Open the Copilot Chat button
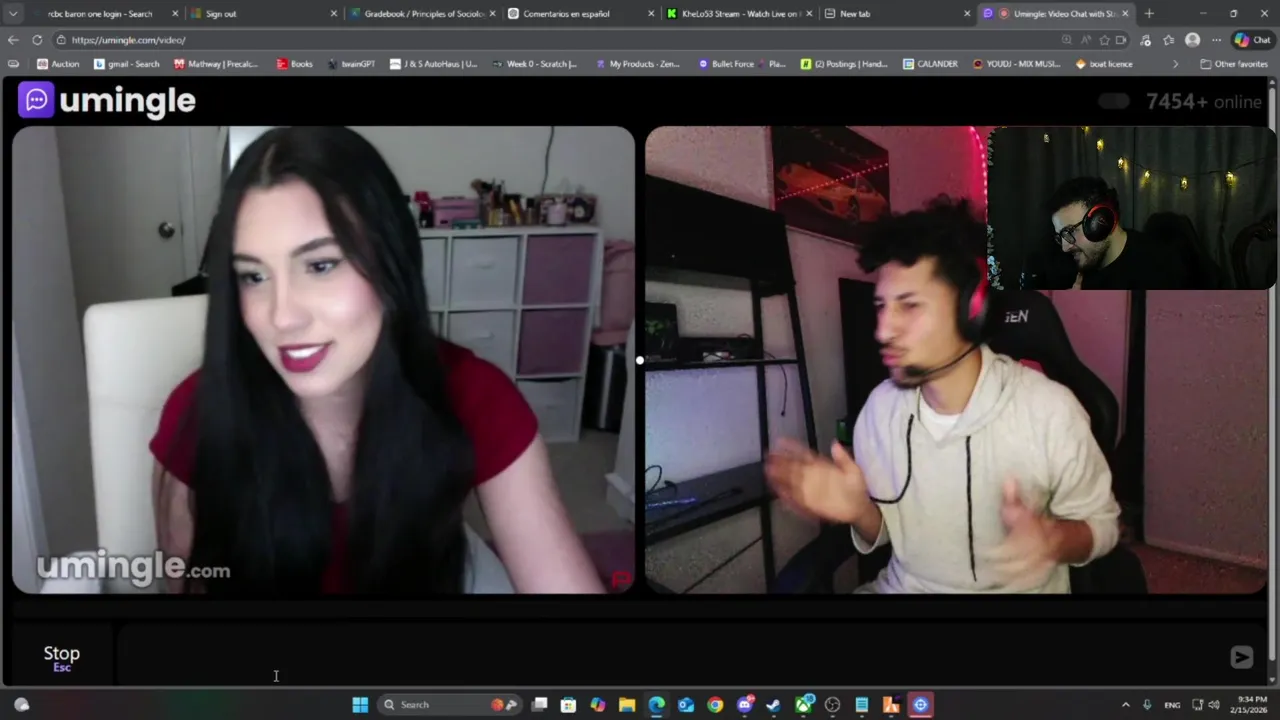The image size is (1280, 720). point(1255,40)
